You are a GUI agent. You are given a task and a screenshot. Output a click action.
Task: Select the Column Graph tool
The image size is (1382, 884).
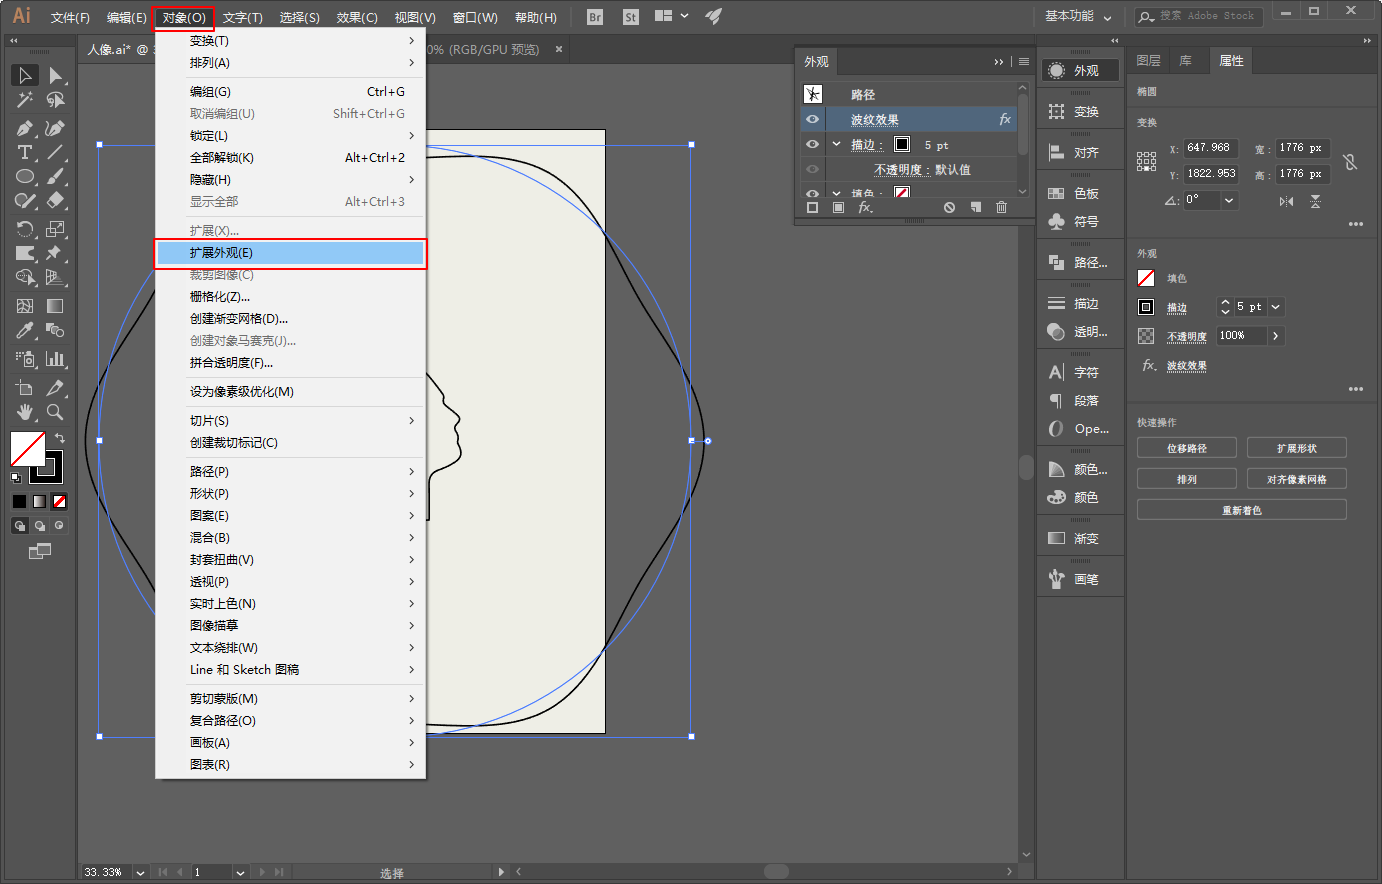point(56,358)
